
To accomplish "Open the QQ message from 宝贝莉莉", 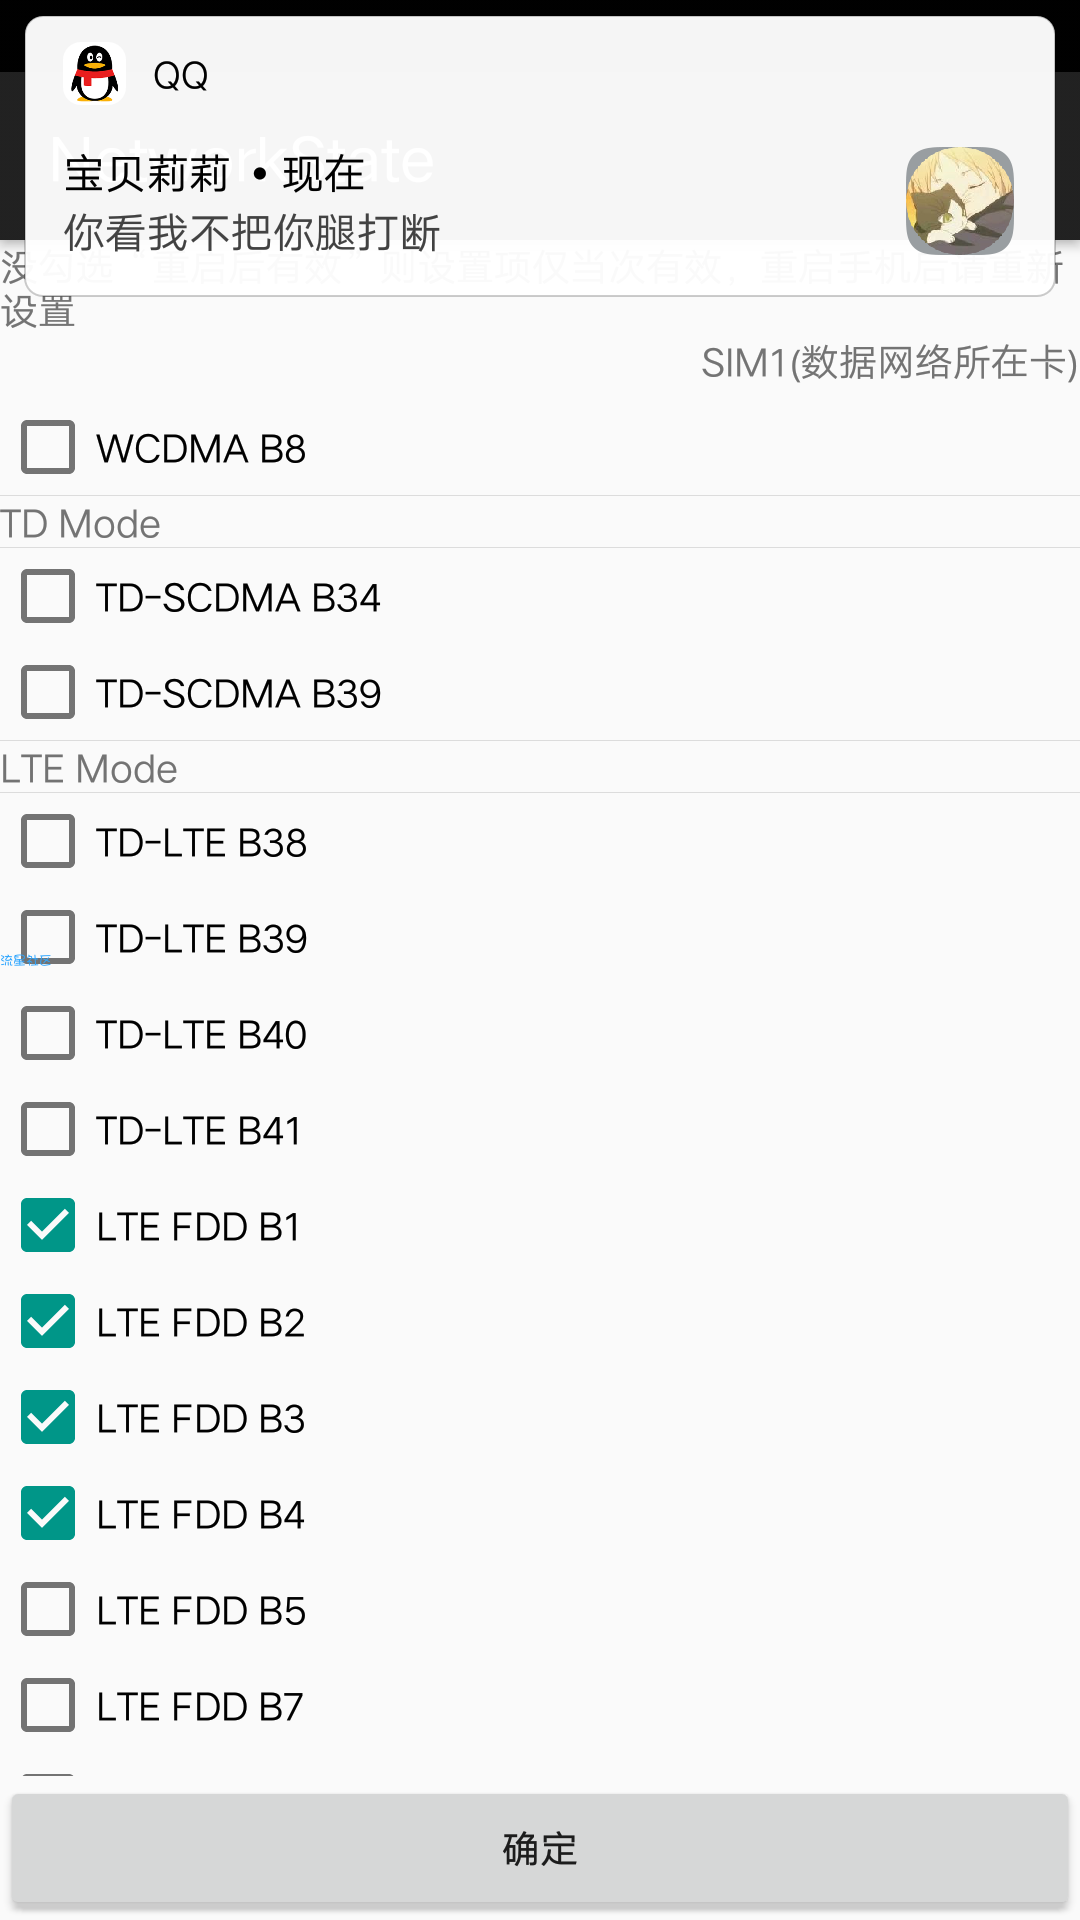I will (x=540, y=156).
